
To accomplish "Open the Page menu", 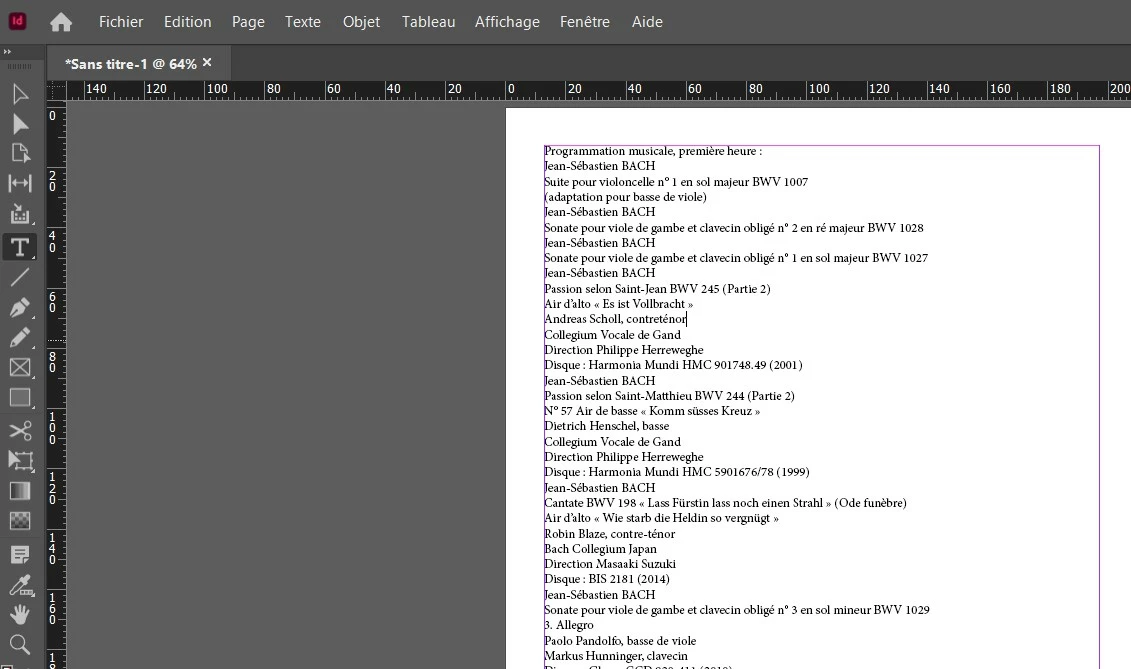I will (x=248, y=22).
